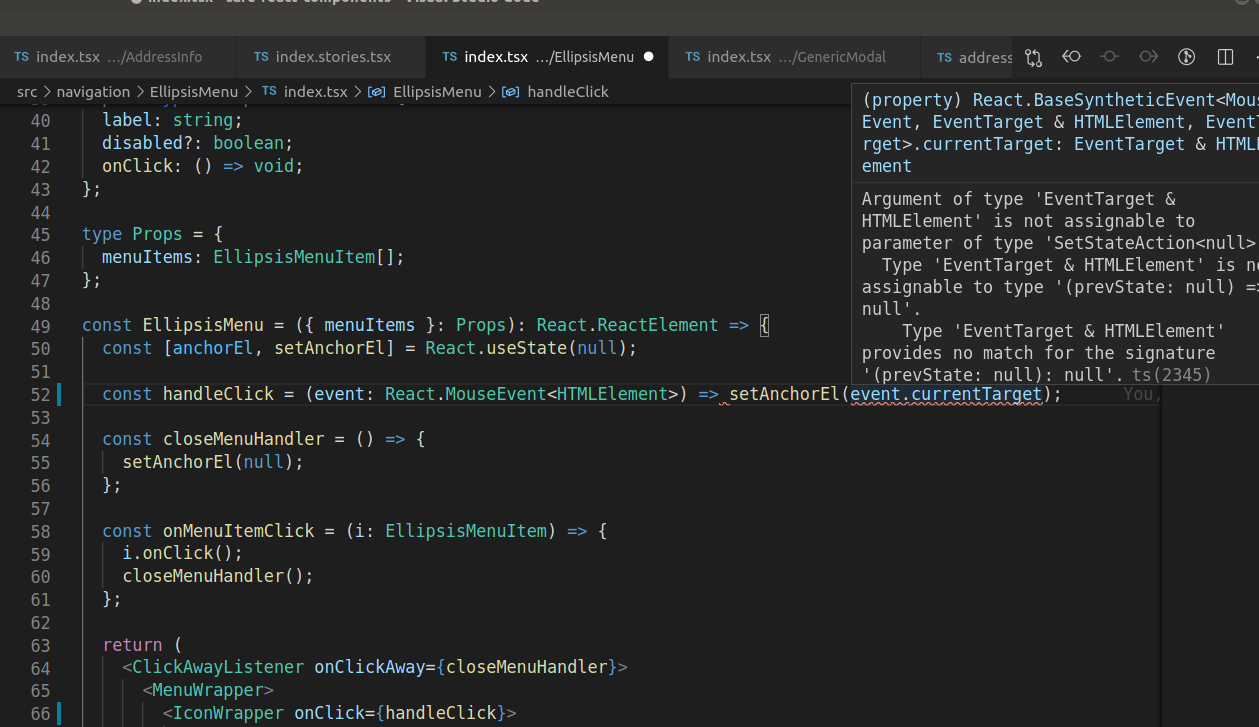This screenshot has width=1259, height=727.
Task: Open previous revision with left-arrow commit icon
Action: pyautogui.click(x=1071, y=57)
